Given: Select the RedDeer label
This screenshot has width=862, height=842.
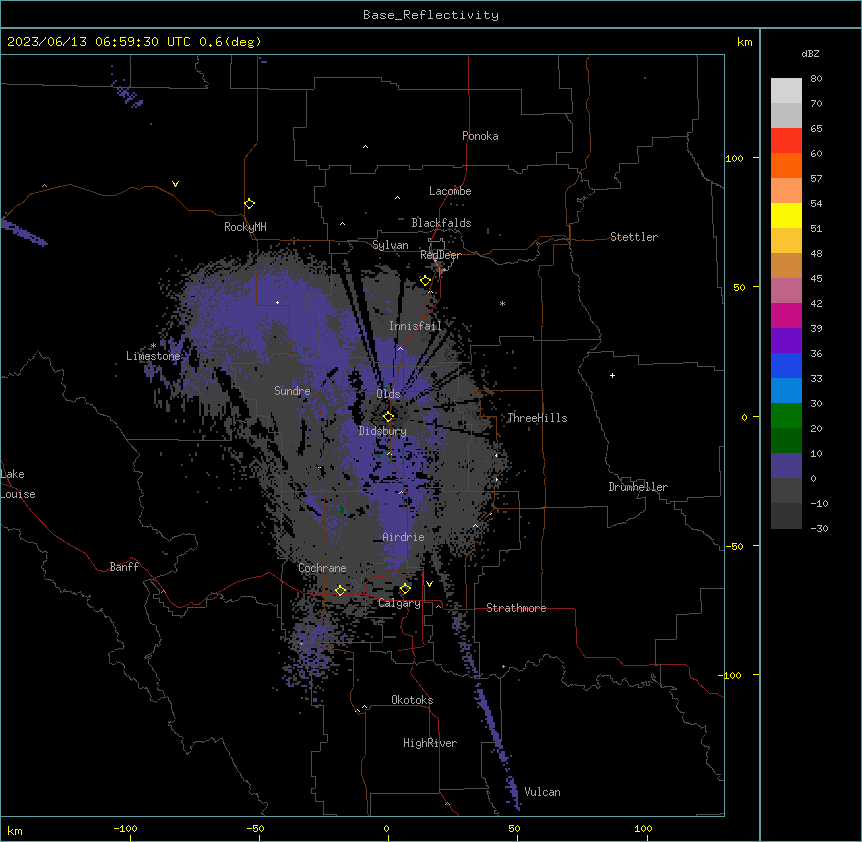Looking at the screenshot, I should point(440,255).
